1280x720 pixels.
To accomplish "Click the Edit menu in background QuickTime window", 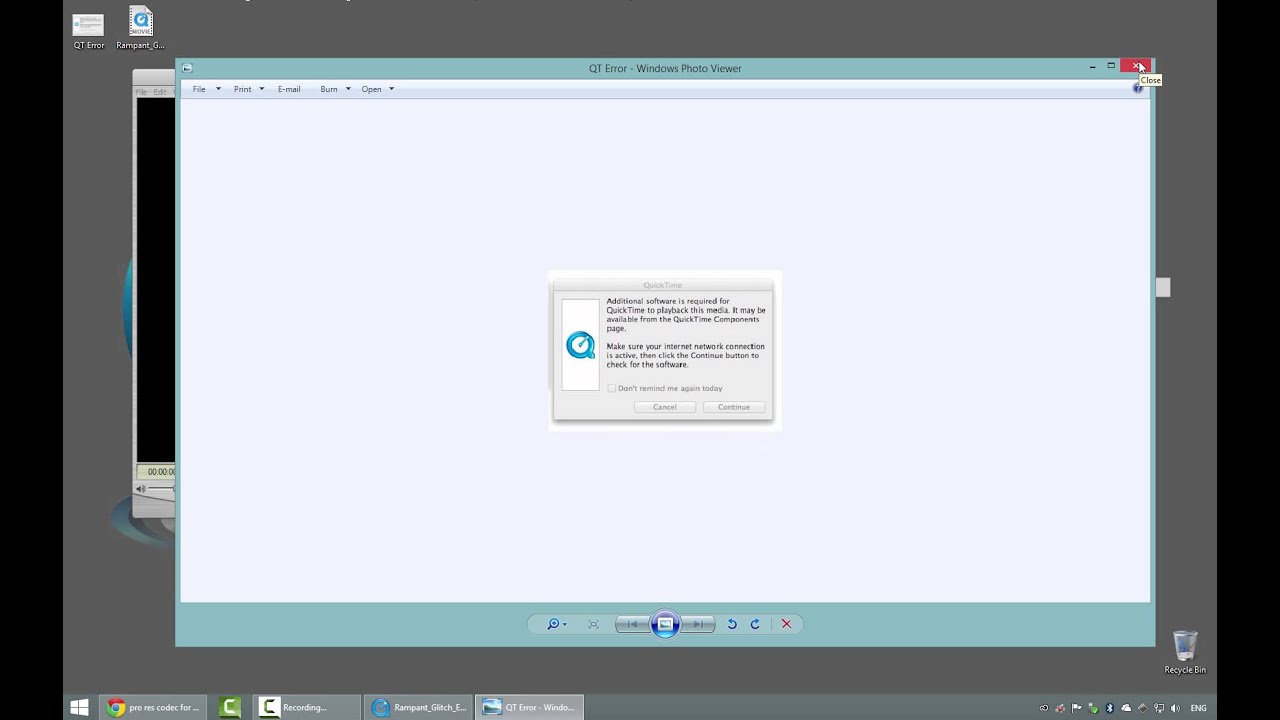I will click(160, 92).
